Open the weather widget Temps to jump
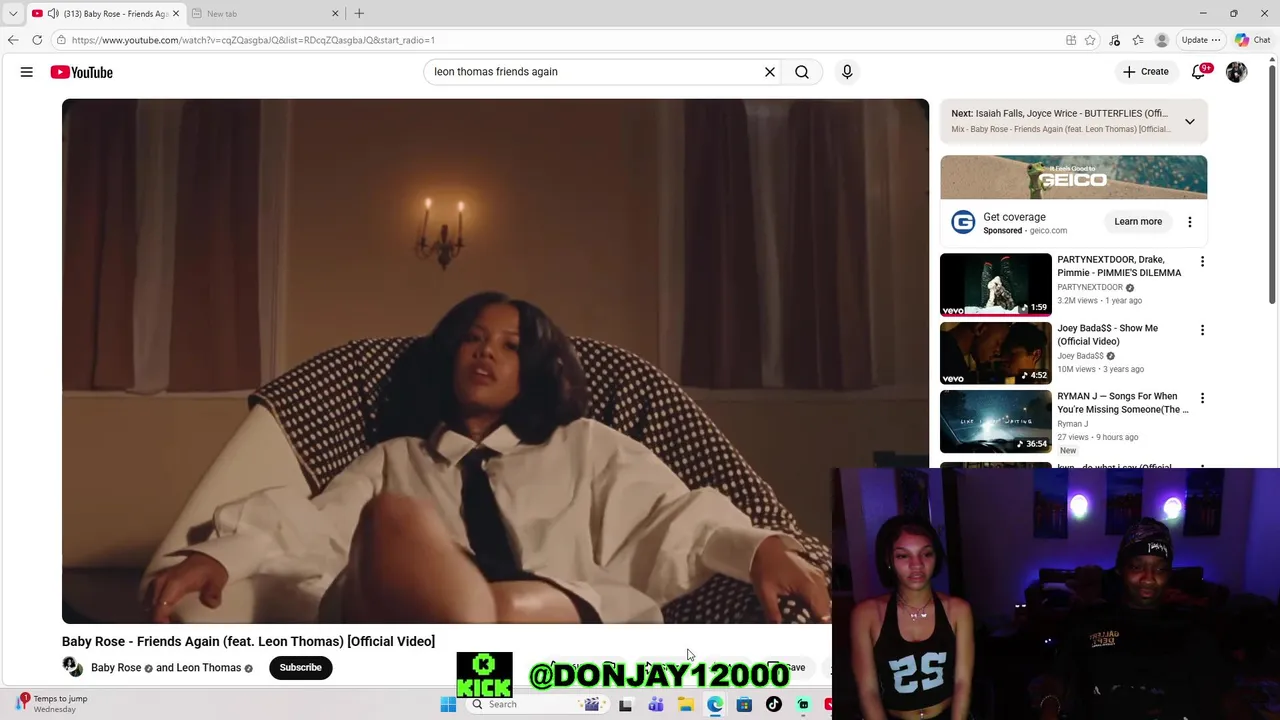 point(52,704)
